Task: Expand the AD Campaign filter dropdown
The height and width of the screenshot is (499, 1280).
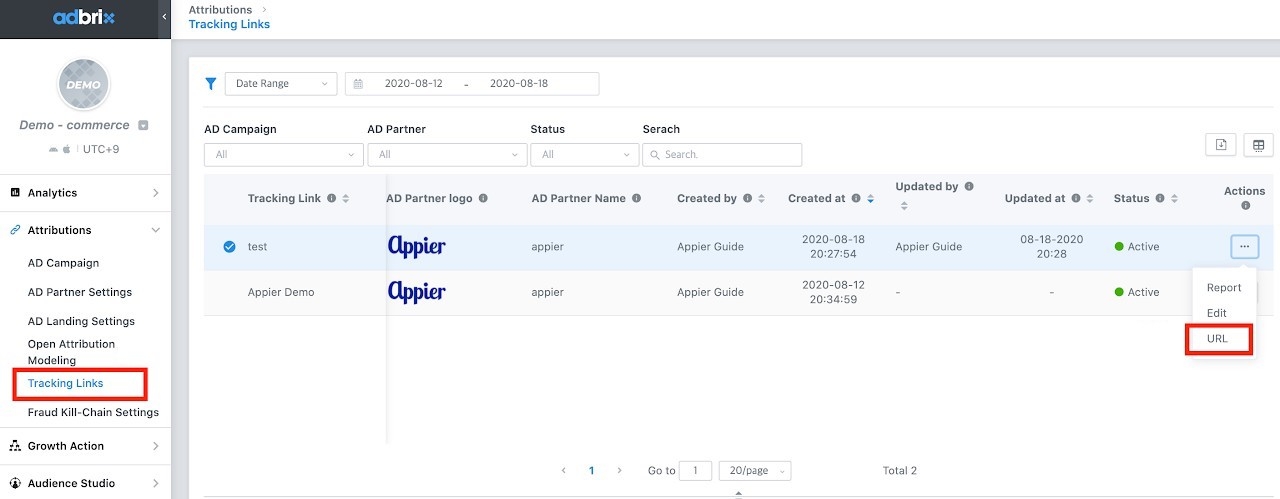Action: click(x=284, y=155)
